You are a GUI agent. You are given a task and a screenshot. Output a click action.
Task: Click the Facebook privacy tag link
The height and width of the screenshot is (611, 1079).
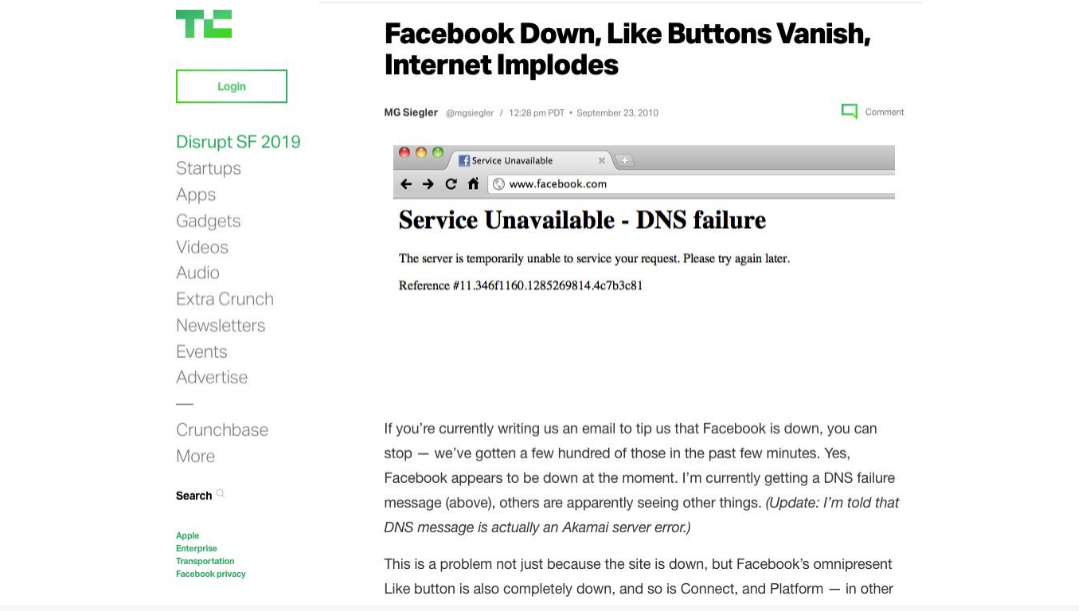210,574
